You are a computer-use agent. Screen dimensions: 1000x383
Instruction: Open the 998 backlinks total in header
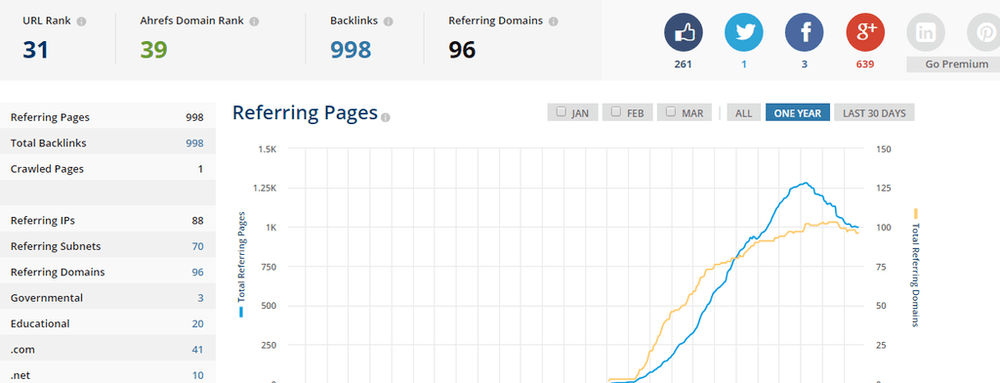coord(350,49)
